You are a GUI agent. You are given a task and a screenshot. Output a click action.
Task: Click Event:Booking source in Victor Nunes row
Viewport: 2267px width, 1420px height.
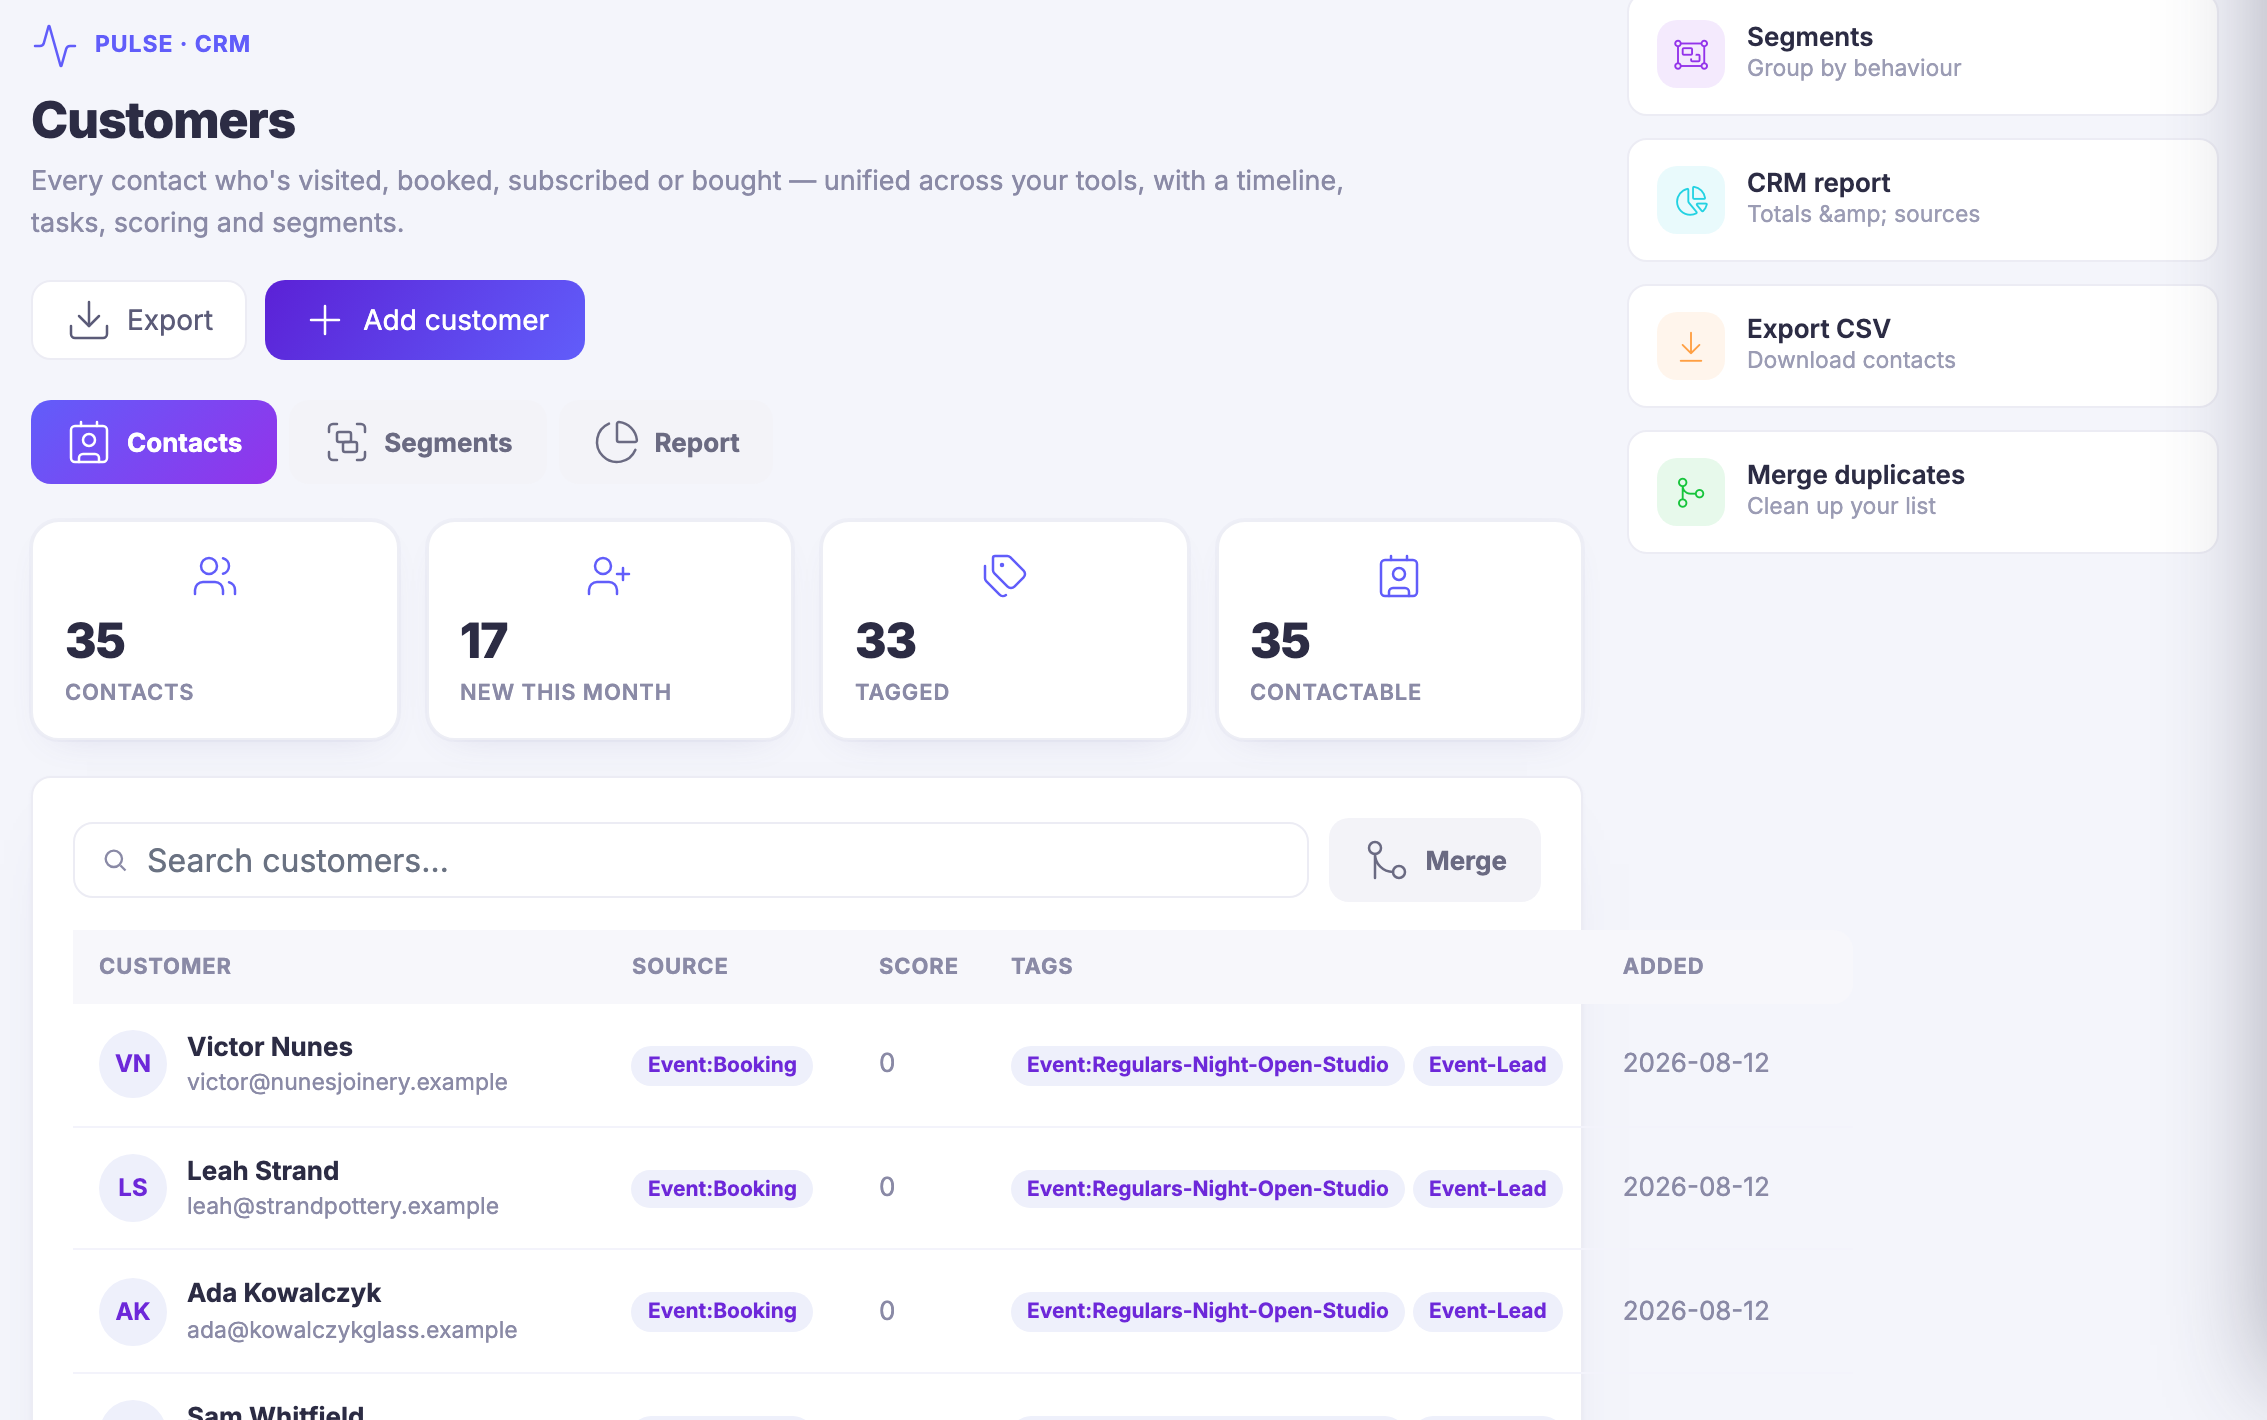(x=722, y=1065)
